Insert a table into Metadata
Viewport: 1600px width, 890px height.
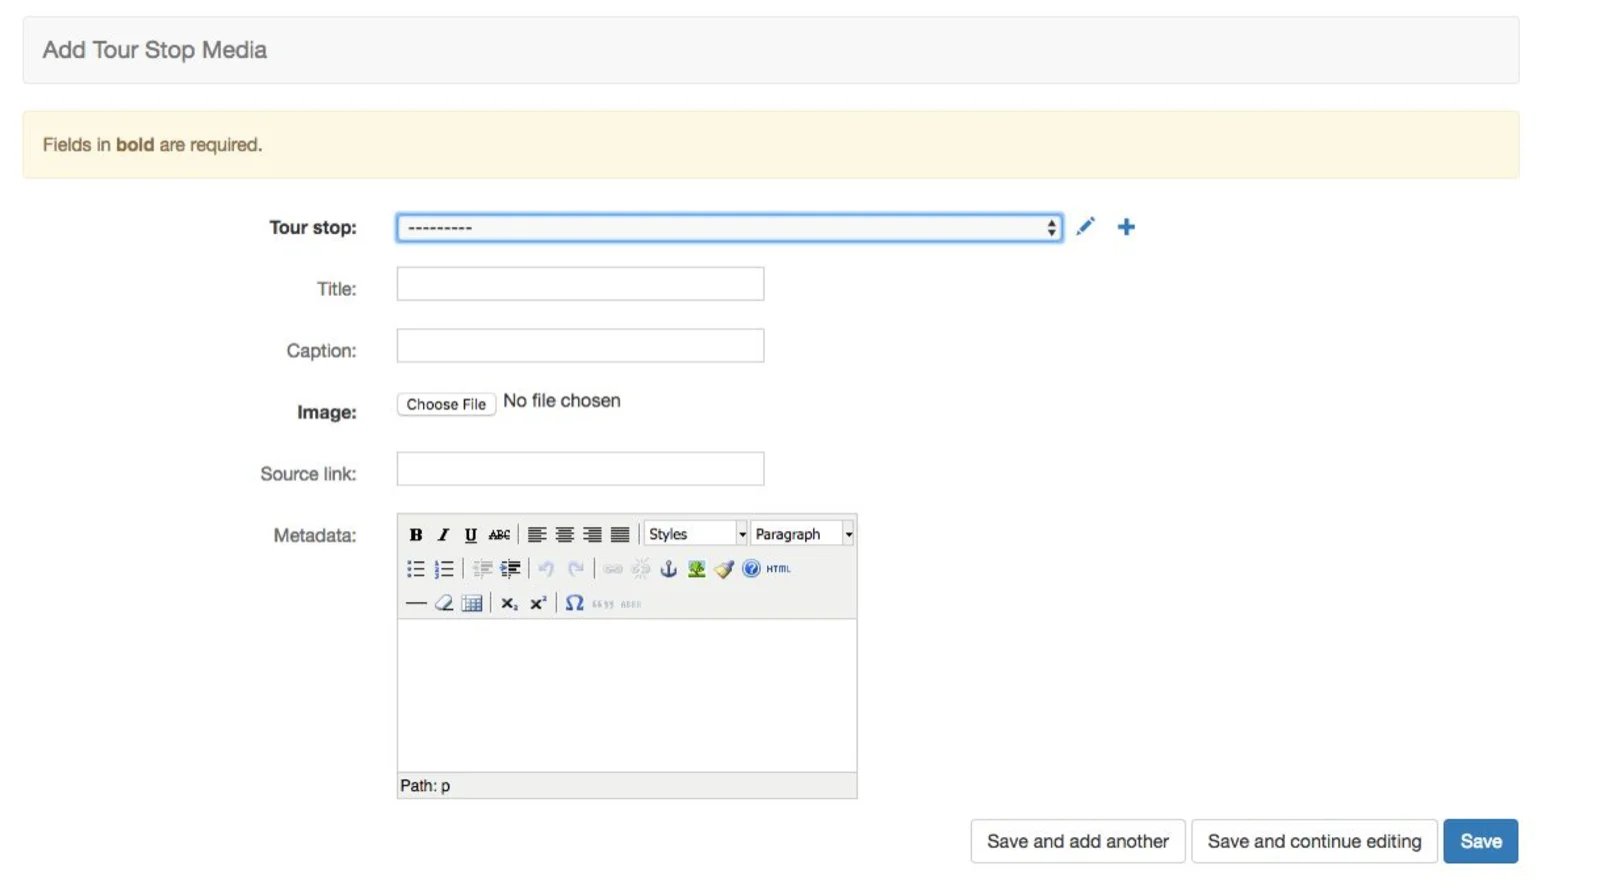click(x=472, y=603)
